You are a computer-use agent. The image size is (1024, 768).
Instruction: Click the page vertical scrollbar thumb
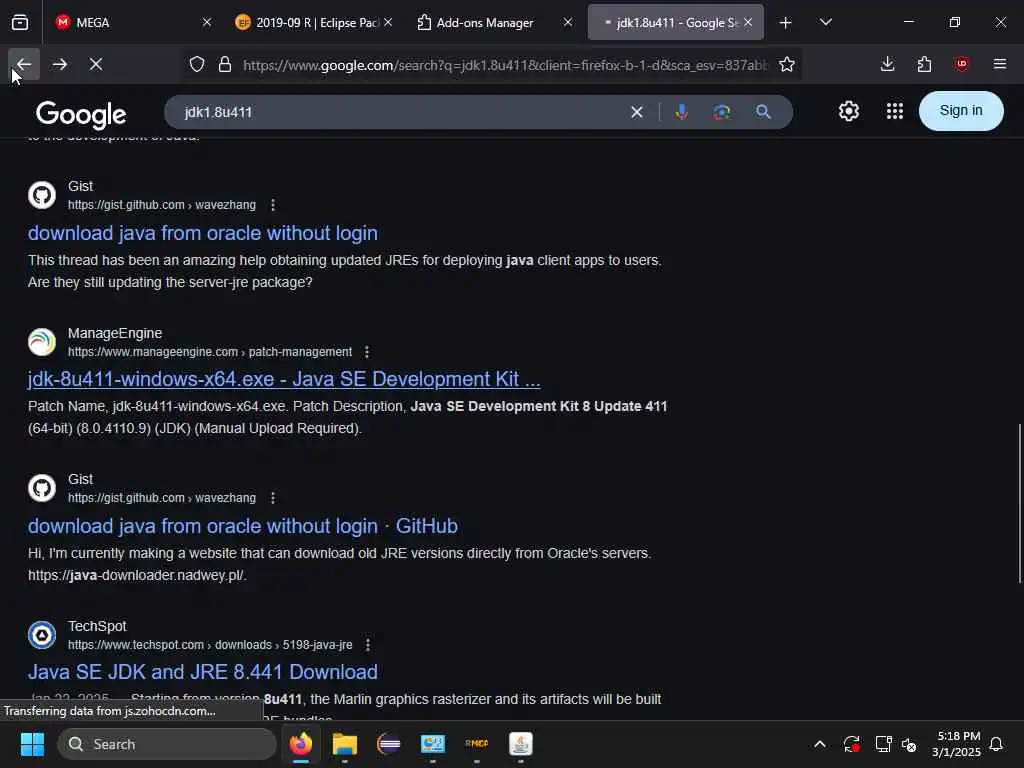coord(1019,503)
